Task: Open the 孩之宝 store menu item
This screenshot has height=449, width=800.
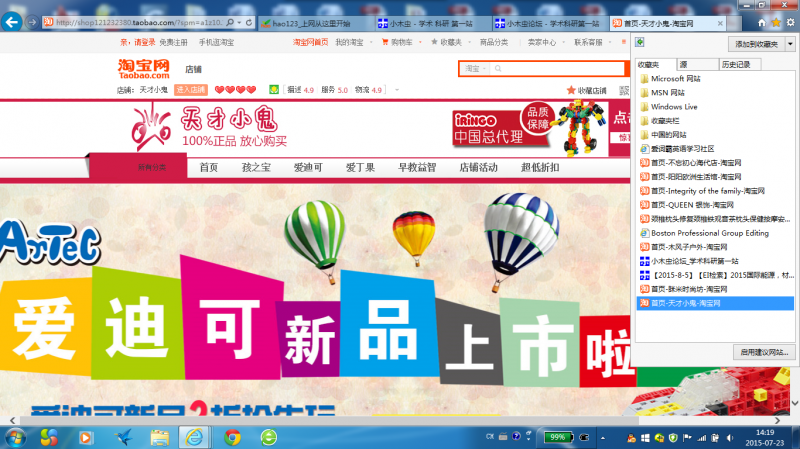Action: (x=256, y=167)
